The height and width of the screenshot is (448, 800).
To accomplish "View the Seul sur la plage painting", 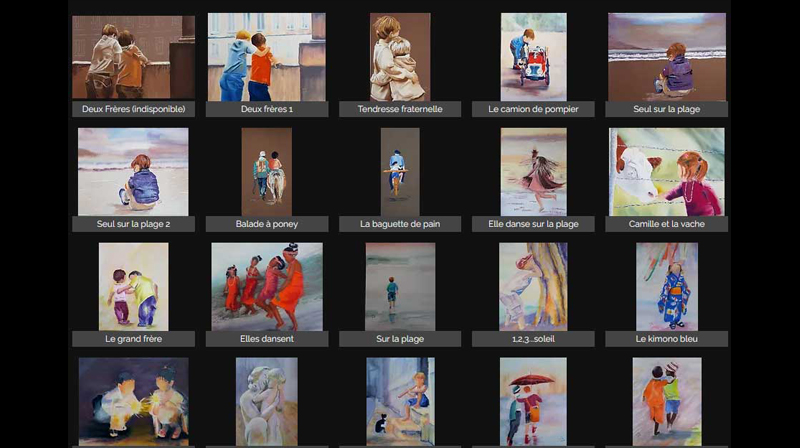I will 667,57.
